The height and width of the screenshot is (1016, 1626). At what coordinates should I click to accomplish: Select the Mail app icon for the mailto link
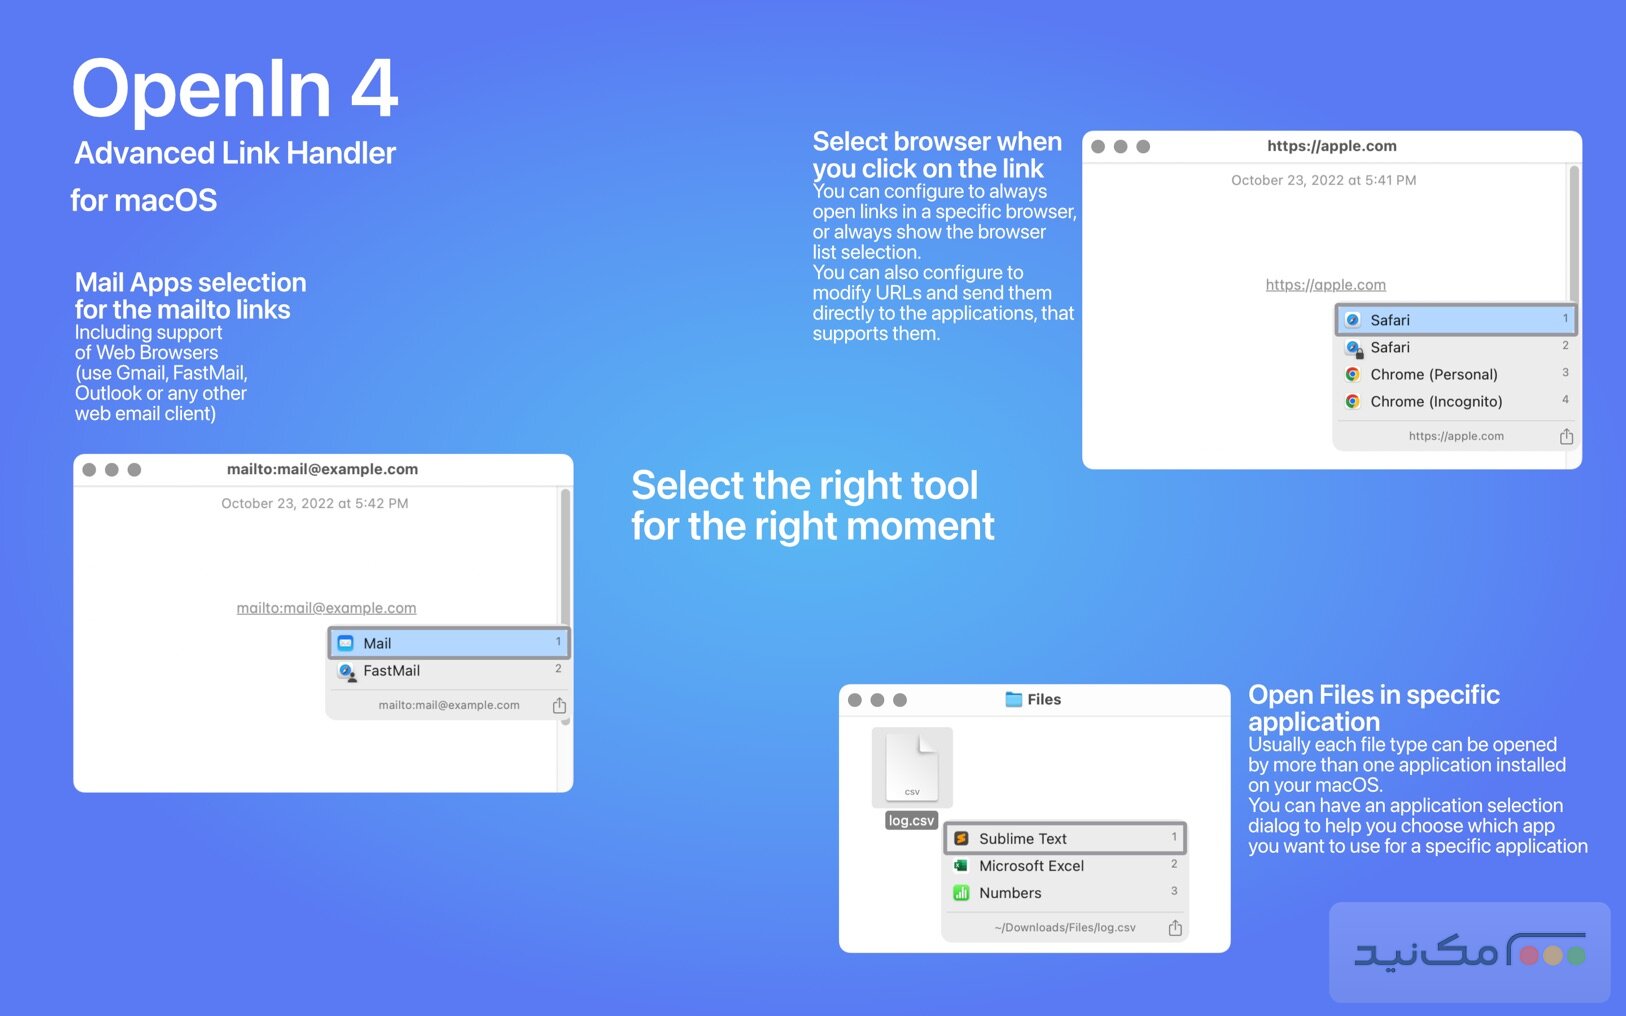click(347, 643)
